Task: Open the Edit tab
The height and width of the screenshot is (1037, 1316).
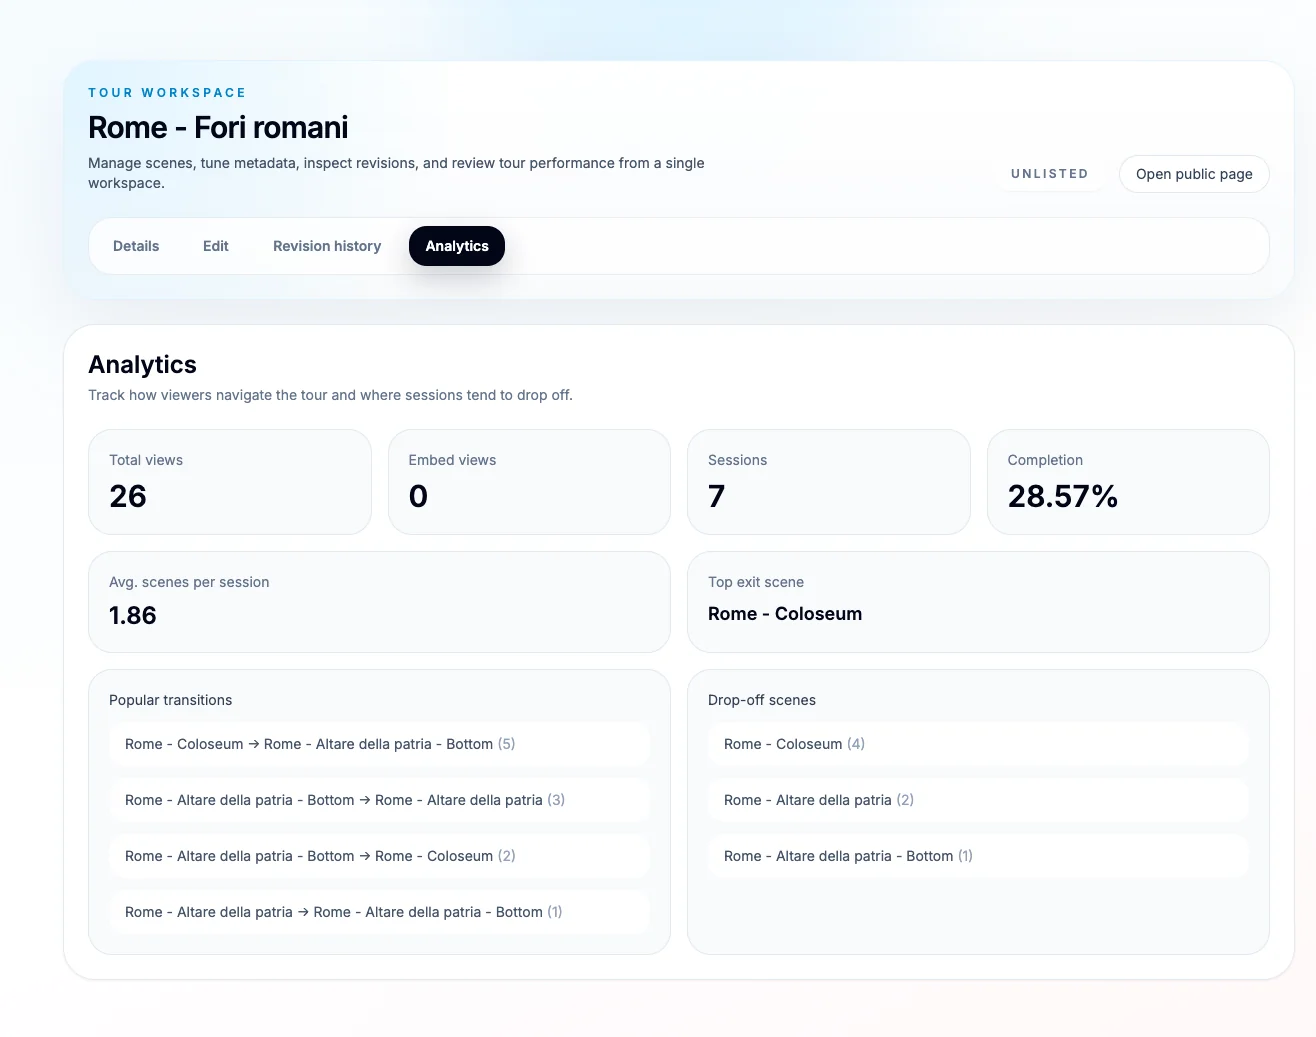Action: (x=216, y=246)
